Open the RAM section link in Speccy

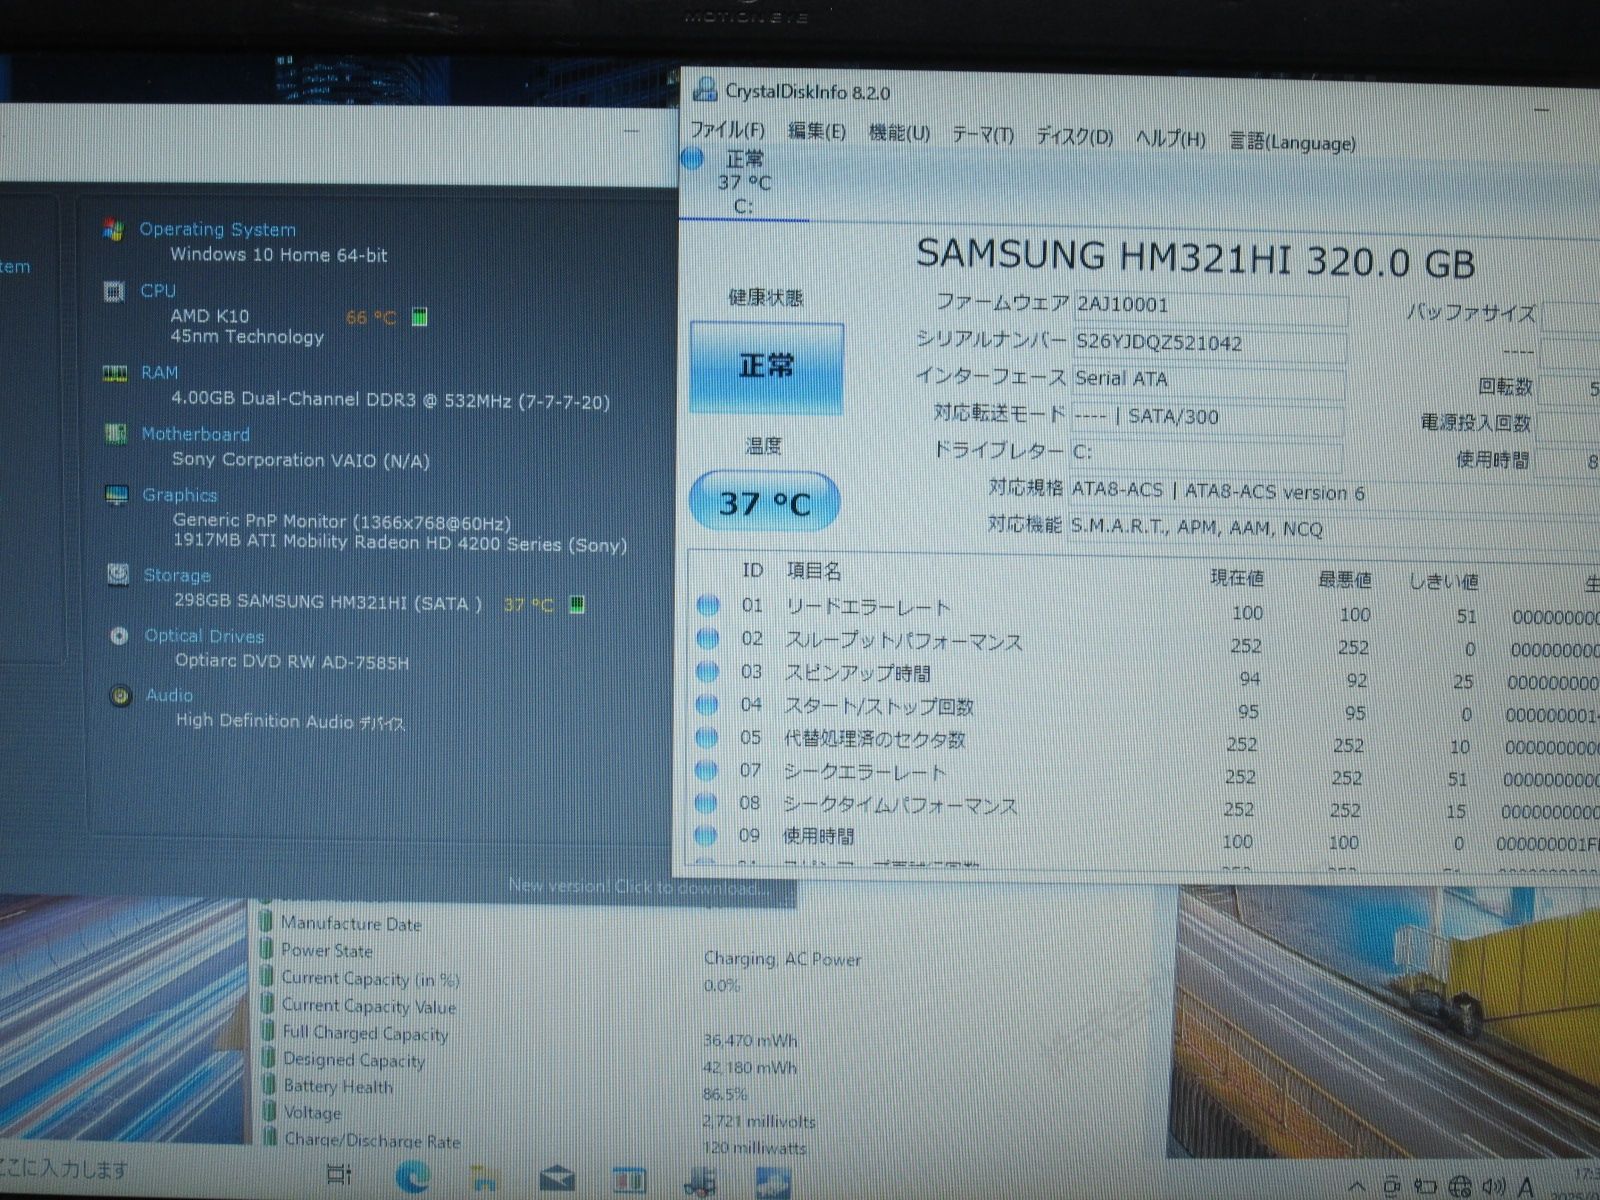(x=159, y=373)
